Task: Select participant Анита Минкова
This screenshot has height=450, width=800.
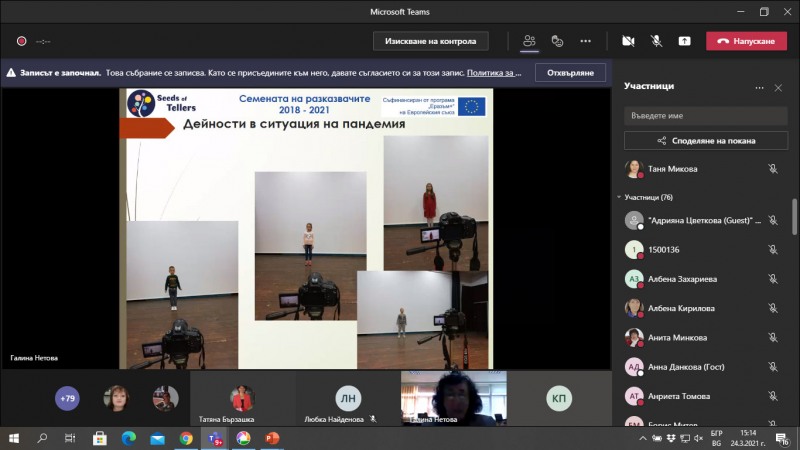Action: tap(704, 337)
